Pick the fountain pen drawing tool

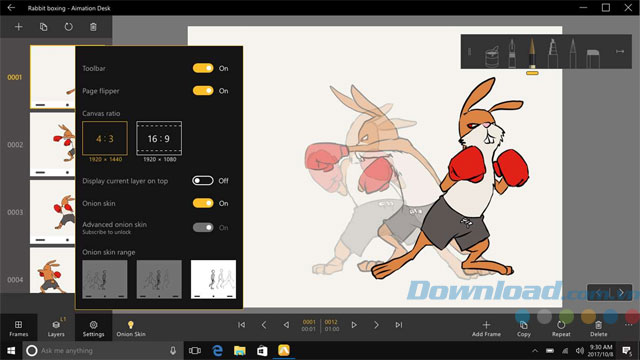512,53
